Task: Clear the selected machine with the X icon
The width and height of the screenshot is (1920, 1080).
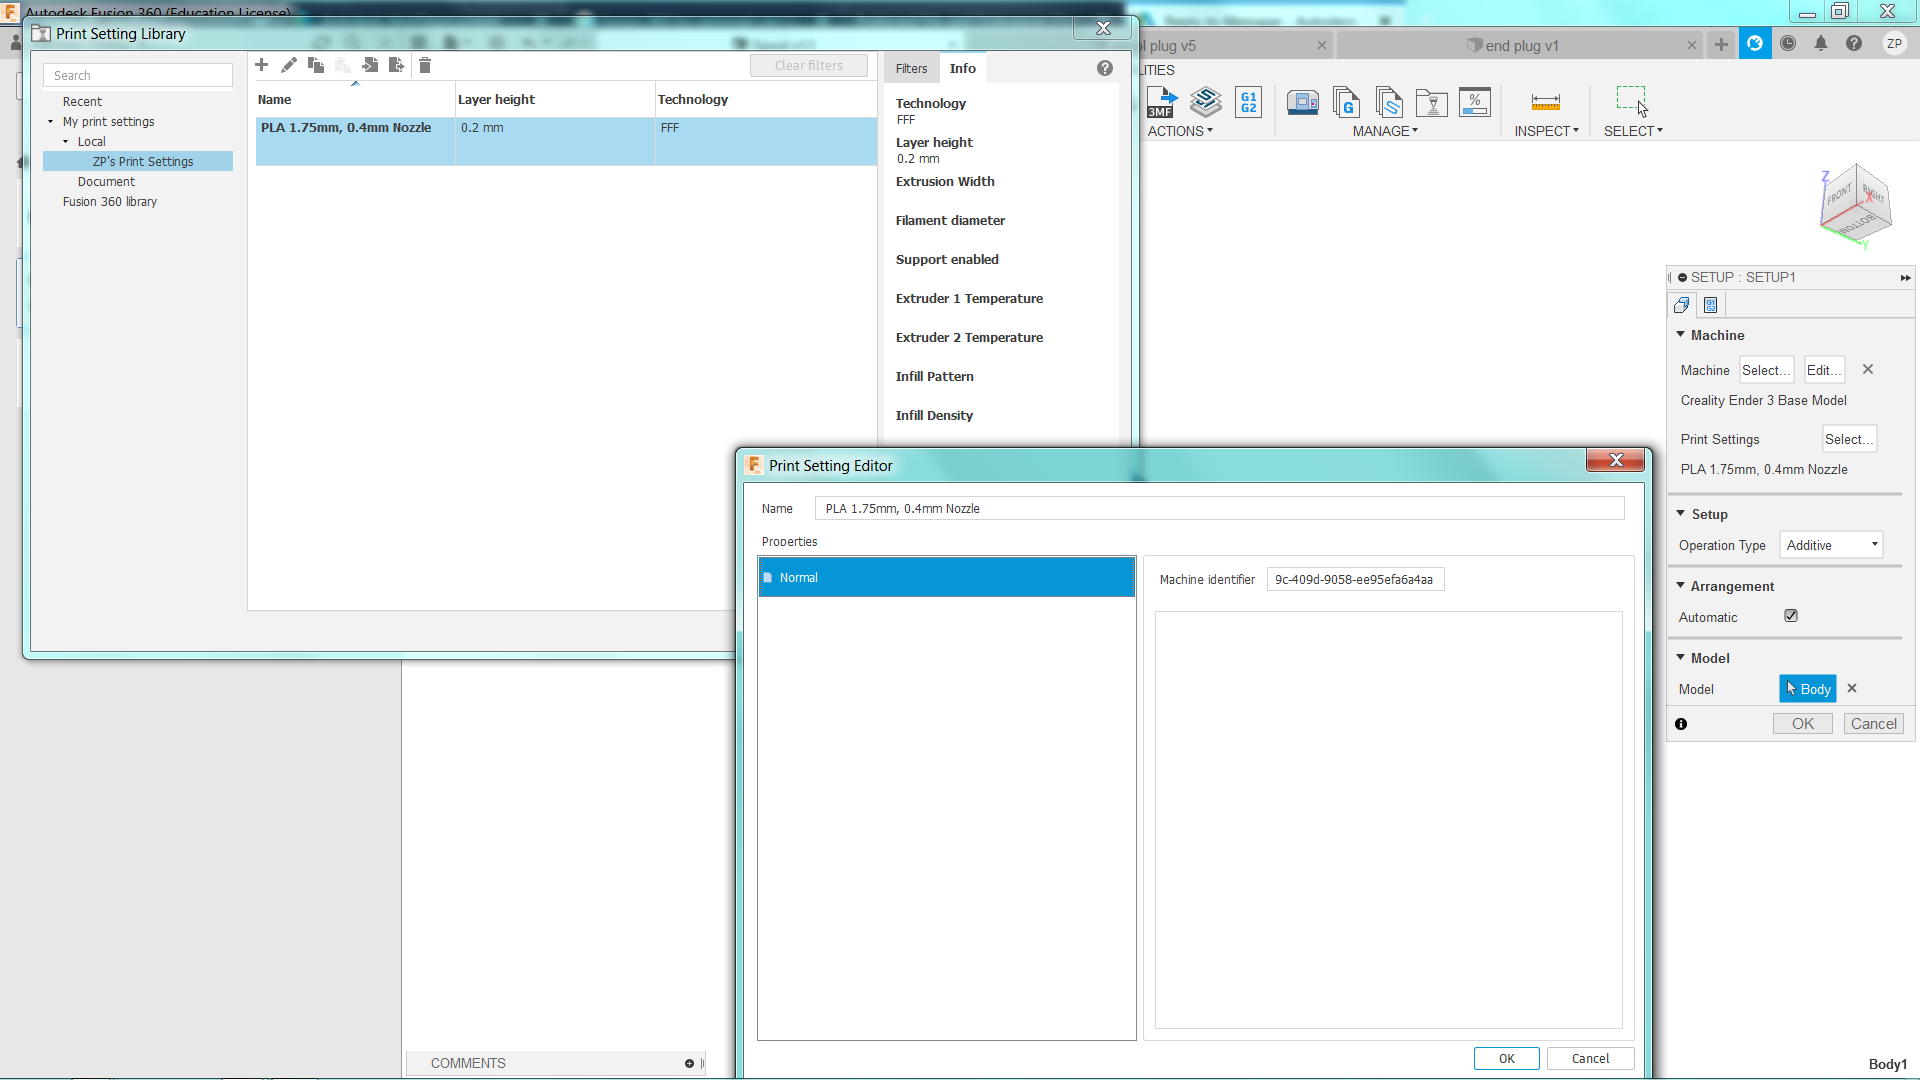Action: tap(1868, 369)
